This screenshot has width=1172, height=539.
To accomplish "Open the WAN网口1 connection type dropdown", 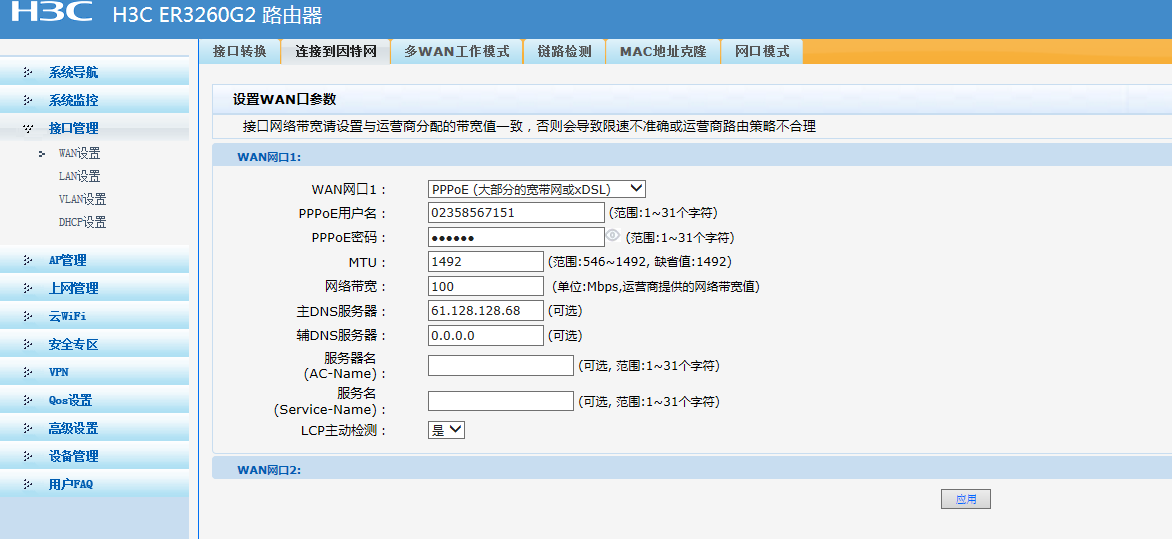I will click(537, 189).
